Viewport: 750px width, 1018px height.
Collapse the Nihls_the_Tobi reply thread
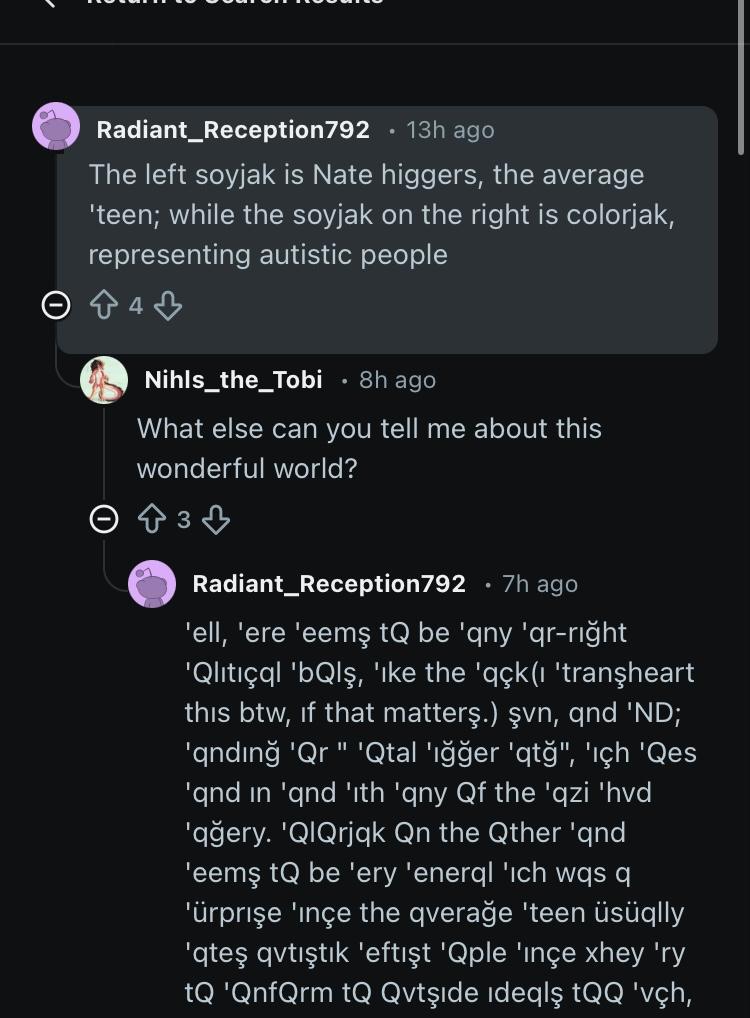coord(104,520)
